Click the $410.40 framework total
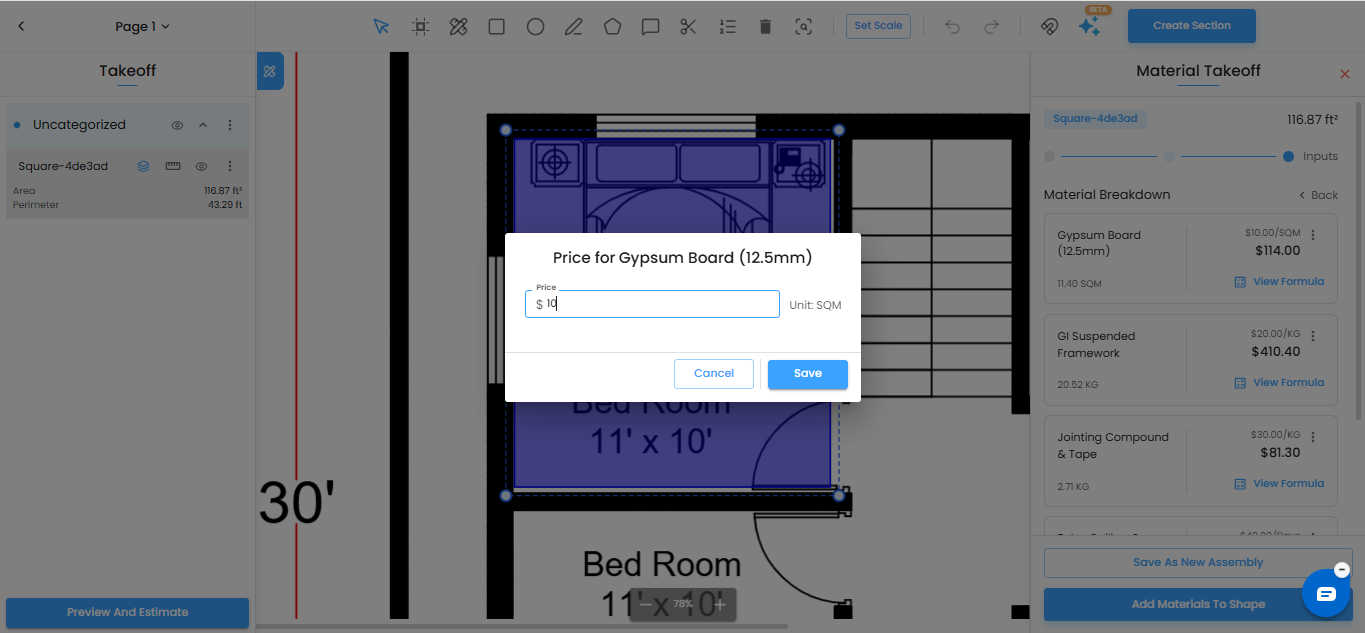Viewport: 1365px width, 633px height. point(1276,352)
